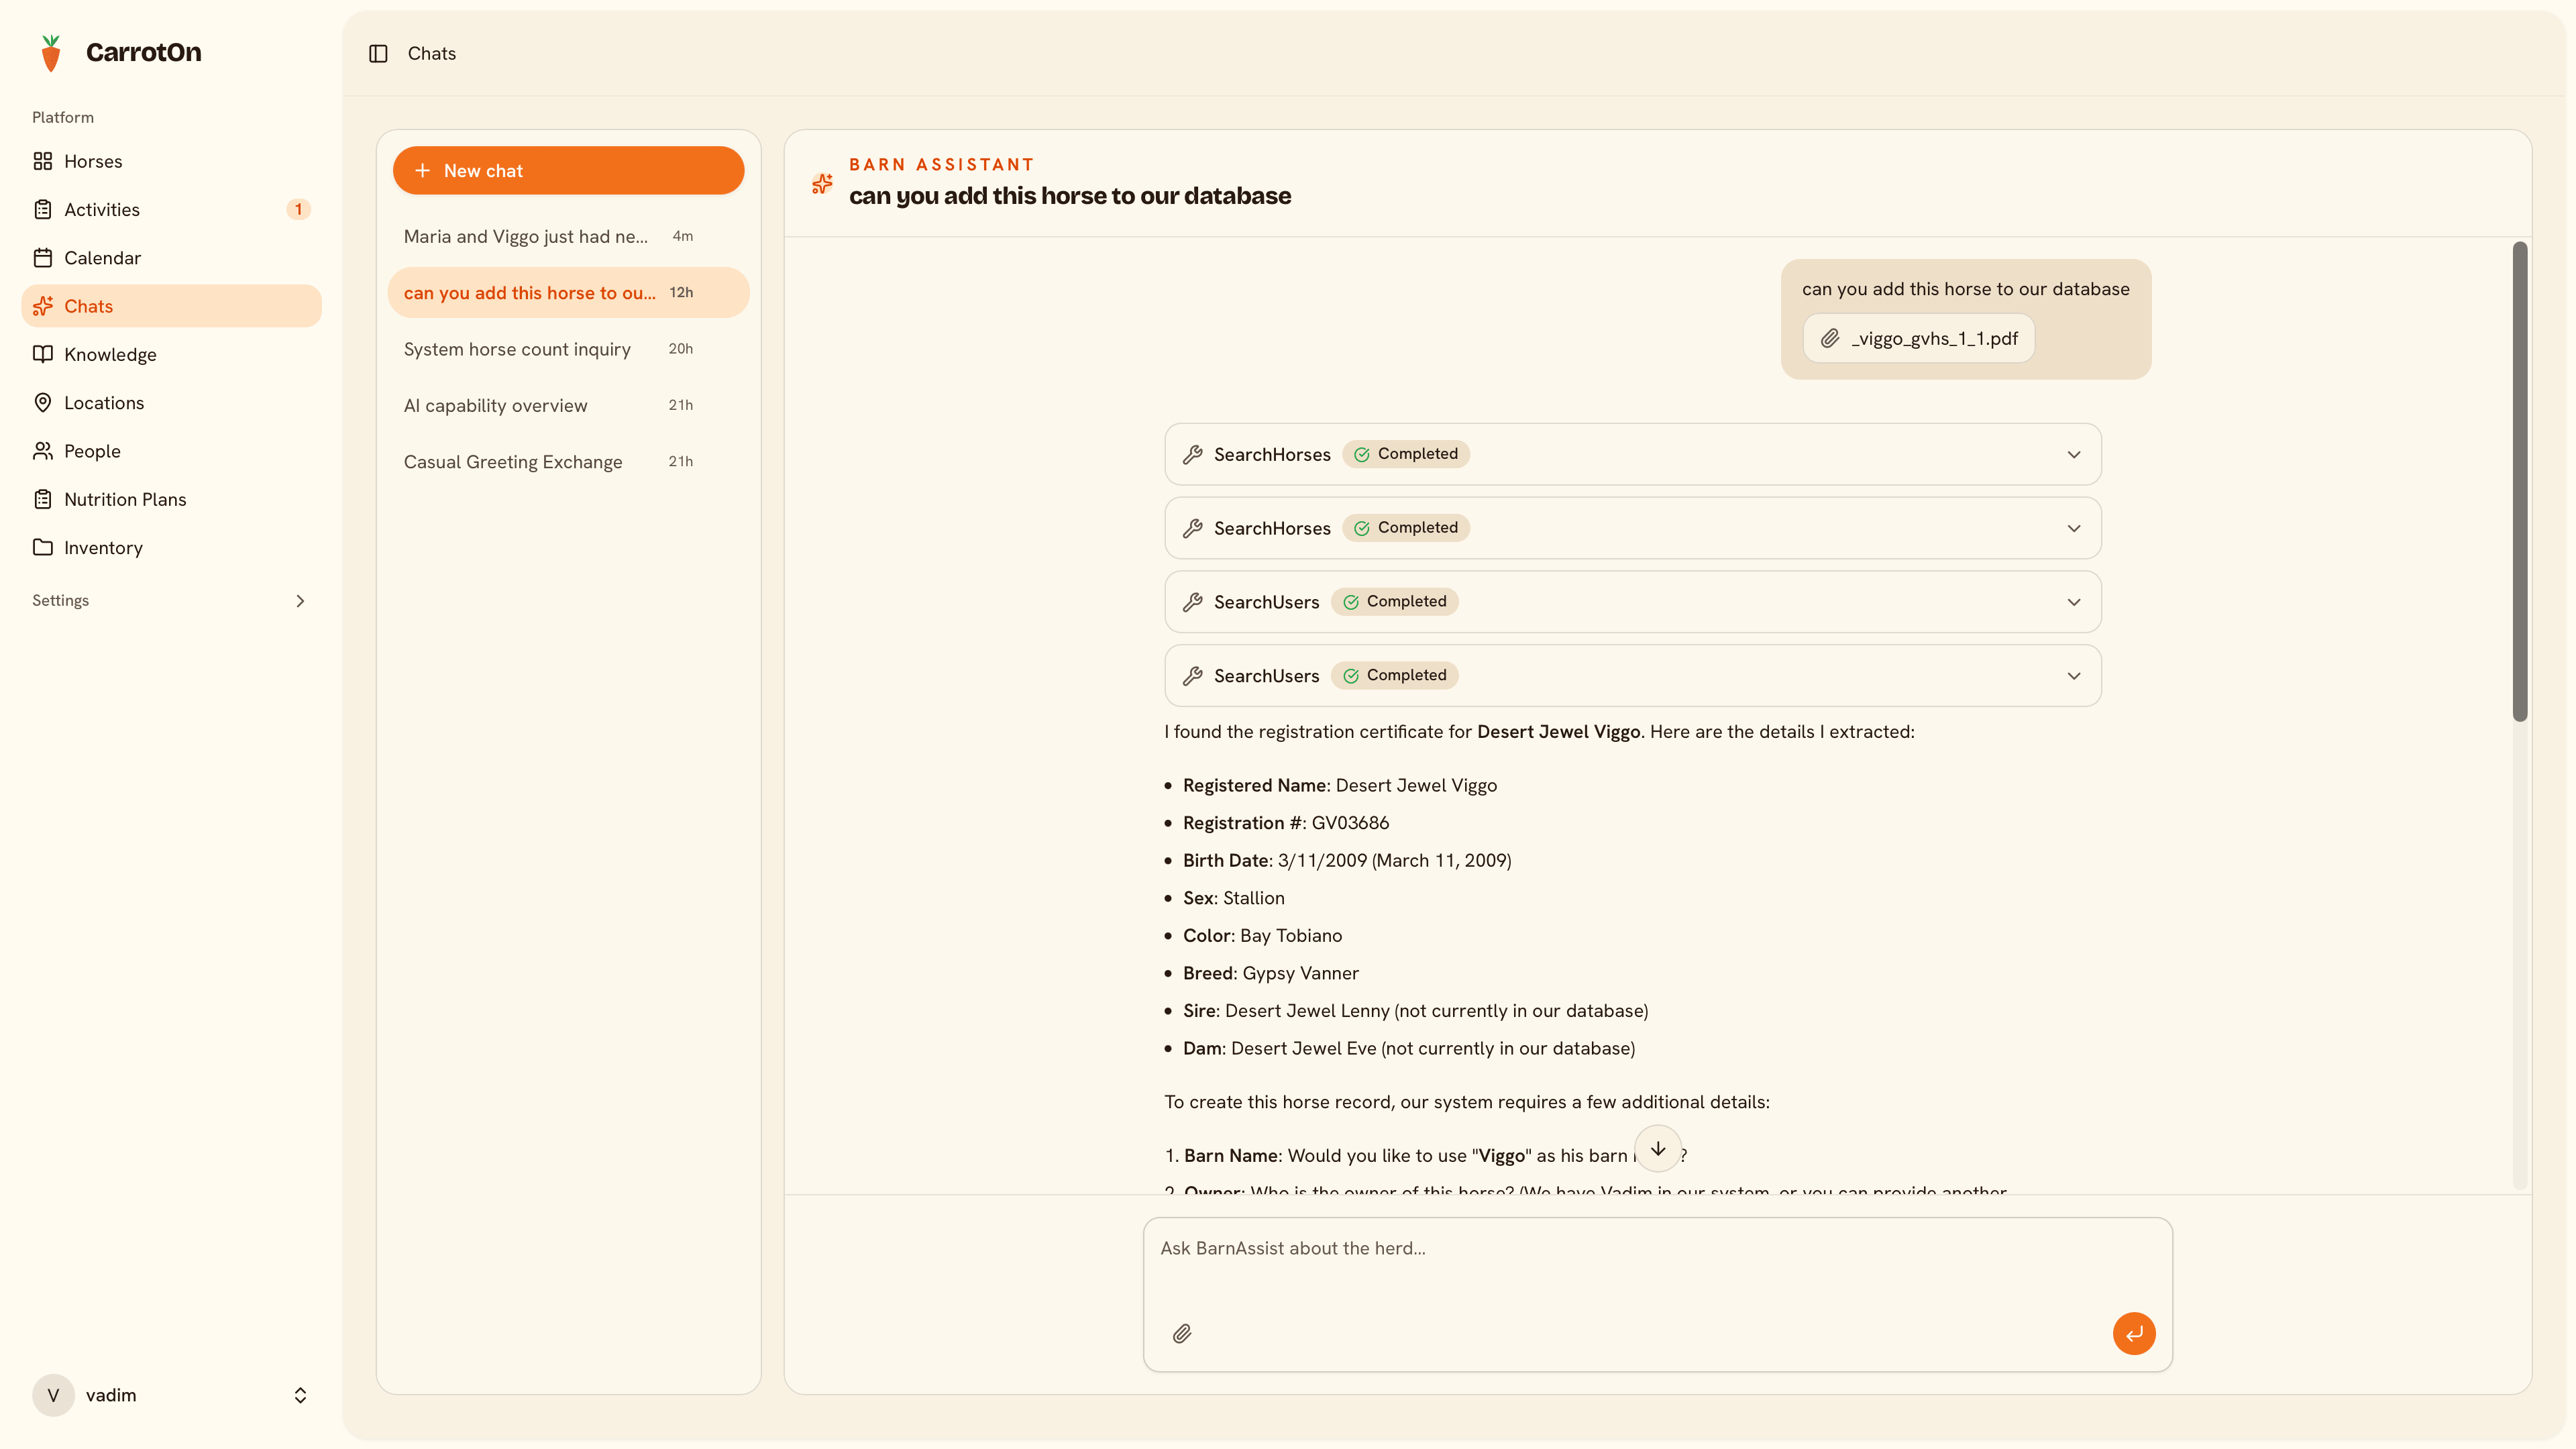This screenshot has height=1449, width=2576.
Task: Click the wrench icon on first SearchHorses
Action: click(1192, 455)
